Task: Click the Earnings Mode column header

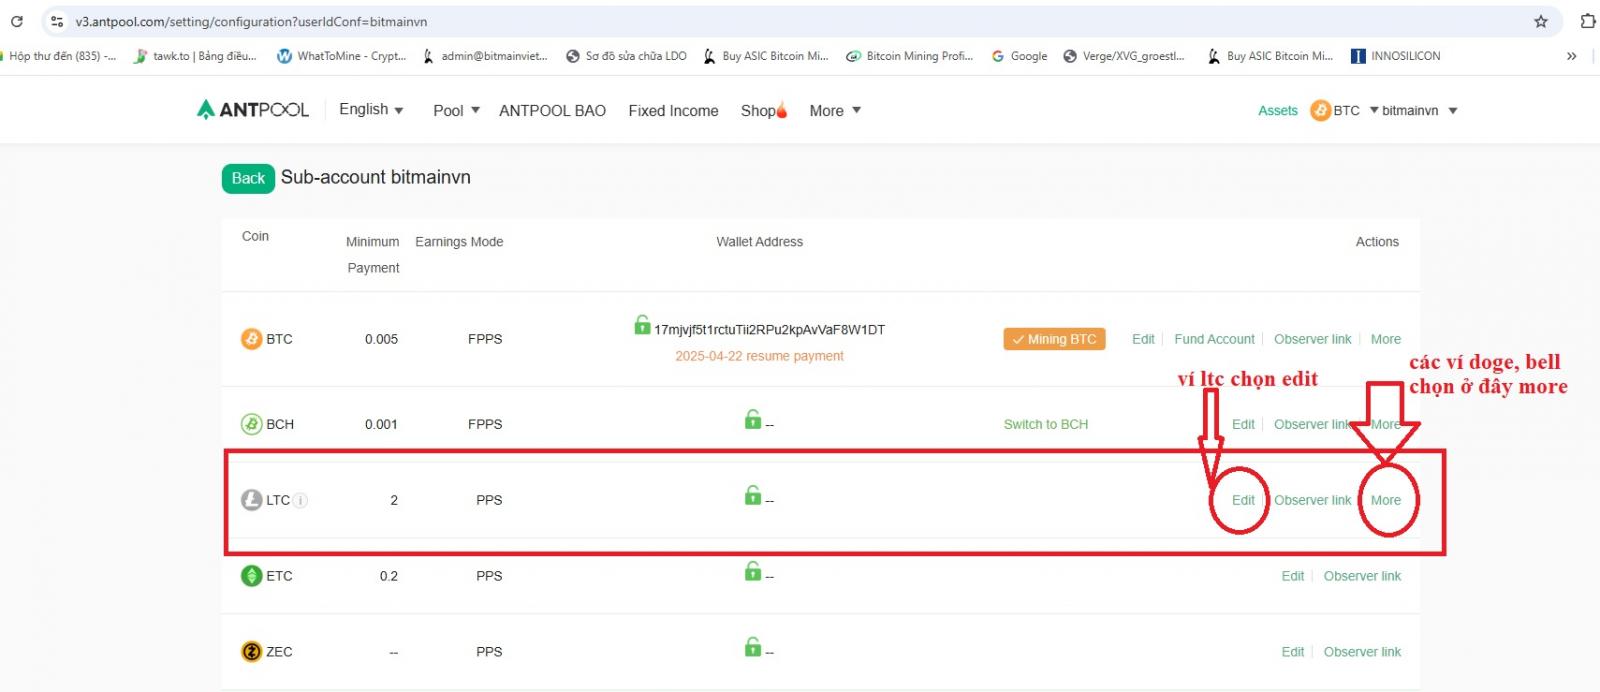Action: [459, 242]
